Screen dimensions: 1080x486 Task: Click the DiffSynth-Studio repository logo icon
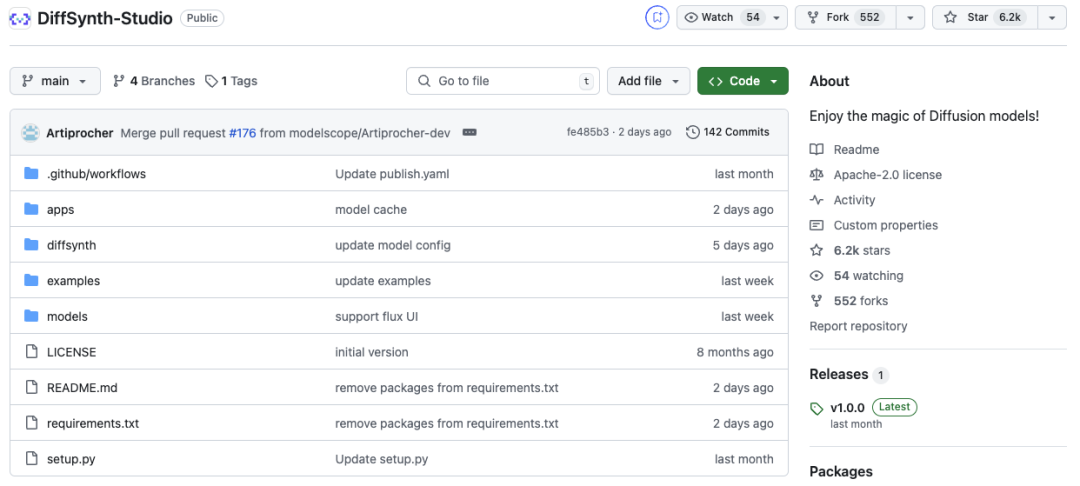pyautogui.click(x=19, y=18)
